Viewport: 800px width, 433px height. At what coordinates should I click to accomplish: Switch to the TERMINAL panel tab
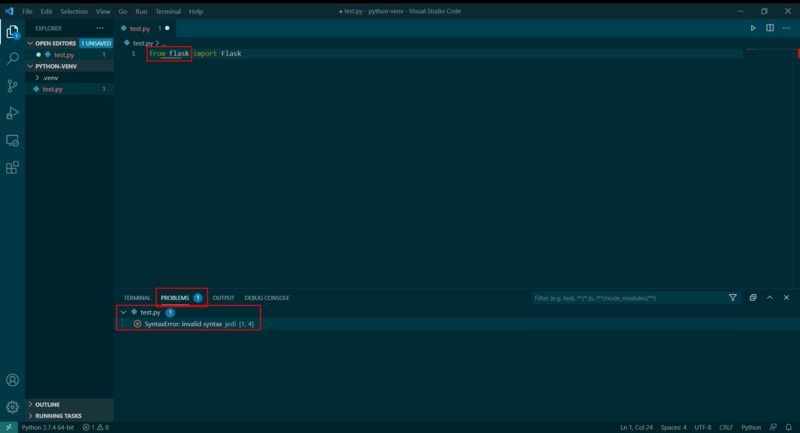(137, 298)
